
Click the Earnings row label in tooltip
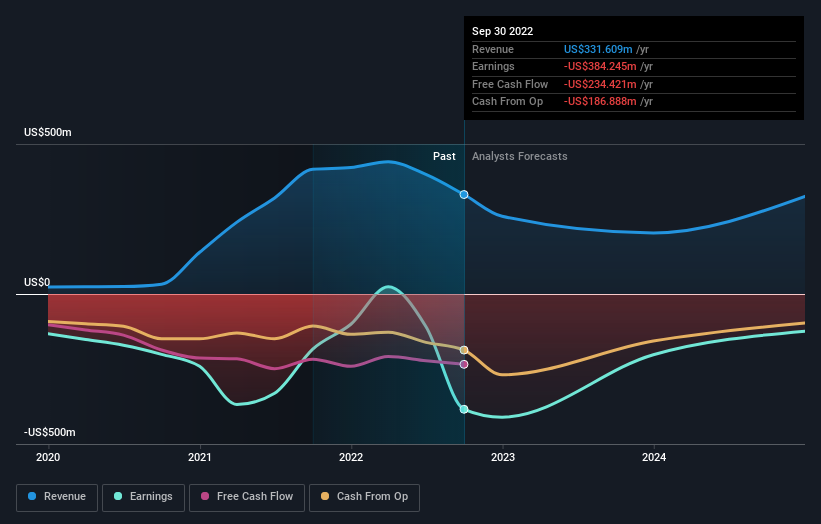[x=493, y=66]
